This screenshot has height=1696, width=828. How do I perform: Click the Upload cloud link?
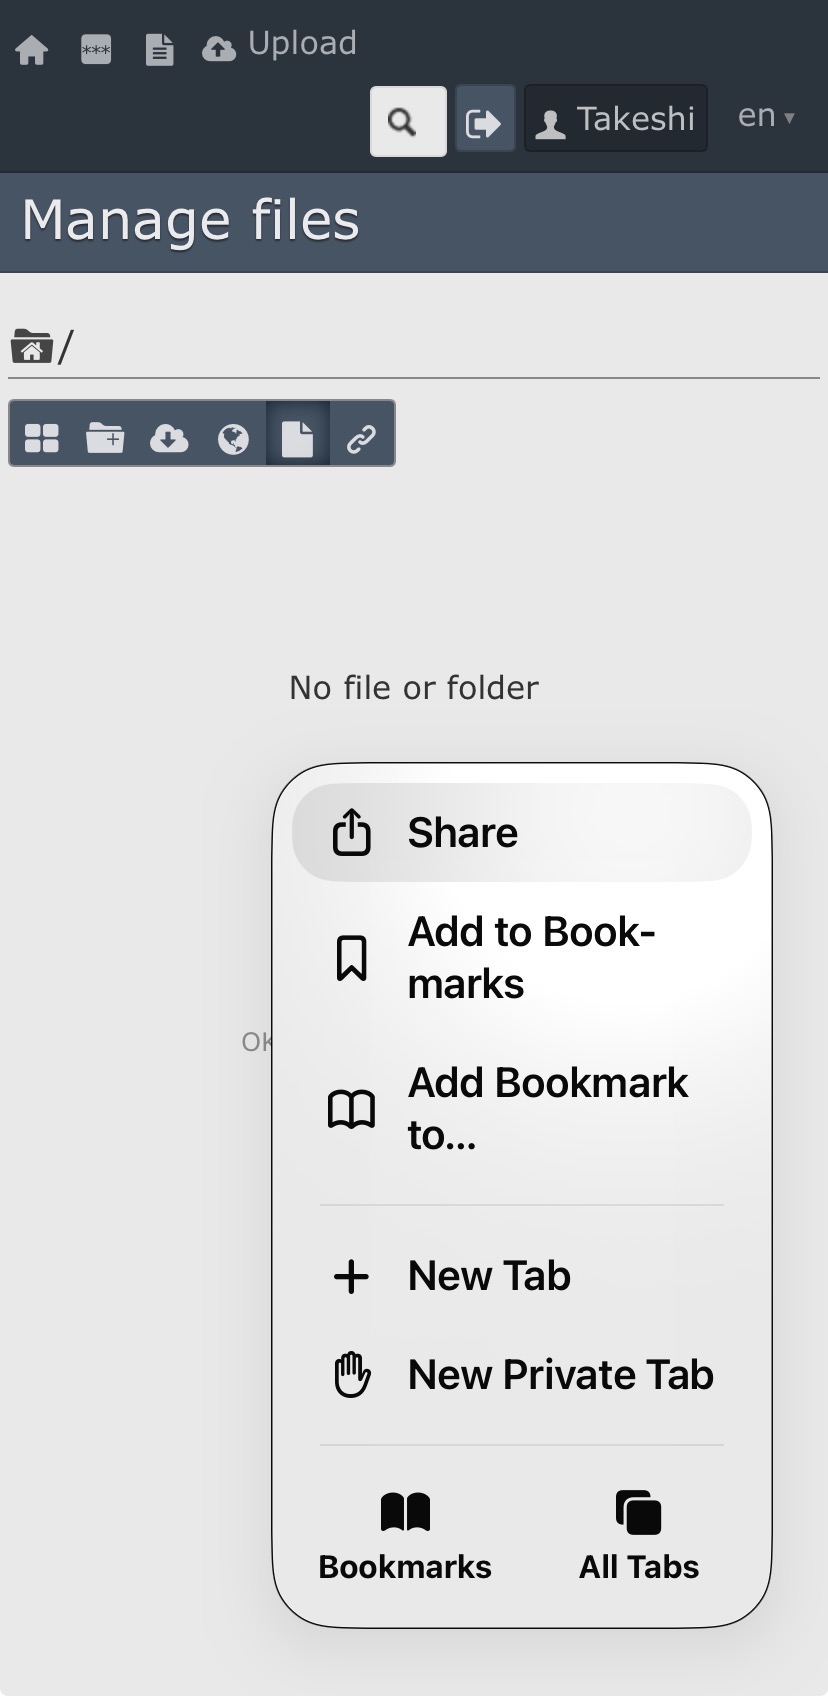[280, 45]
